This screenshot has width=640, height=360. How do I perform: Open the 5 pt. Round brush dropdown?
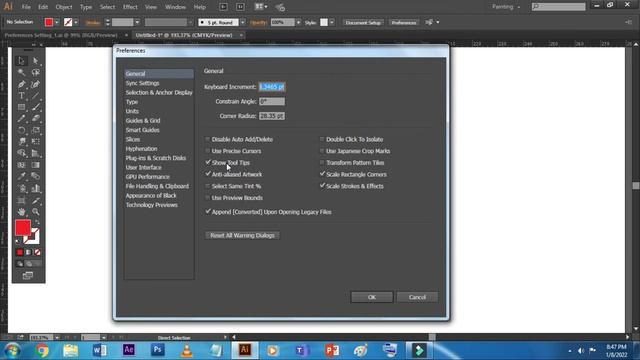[243, 22]
